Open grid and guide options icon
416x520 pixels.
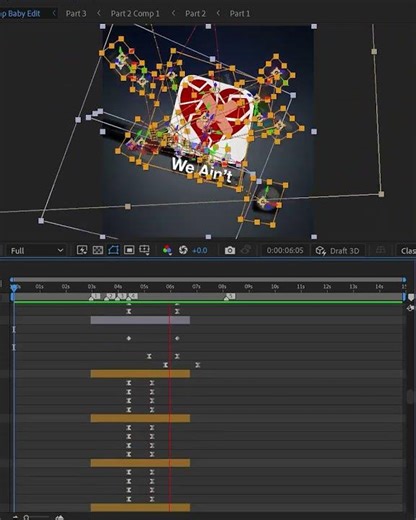coord(144,250)
